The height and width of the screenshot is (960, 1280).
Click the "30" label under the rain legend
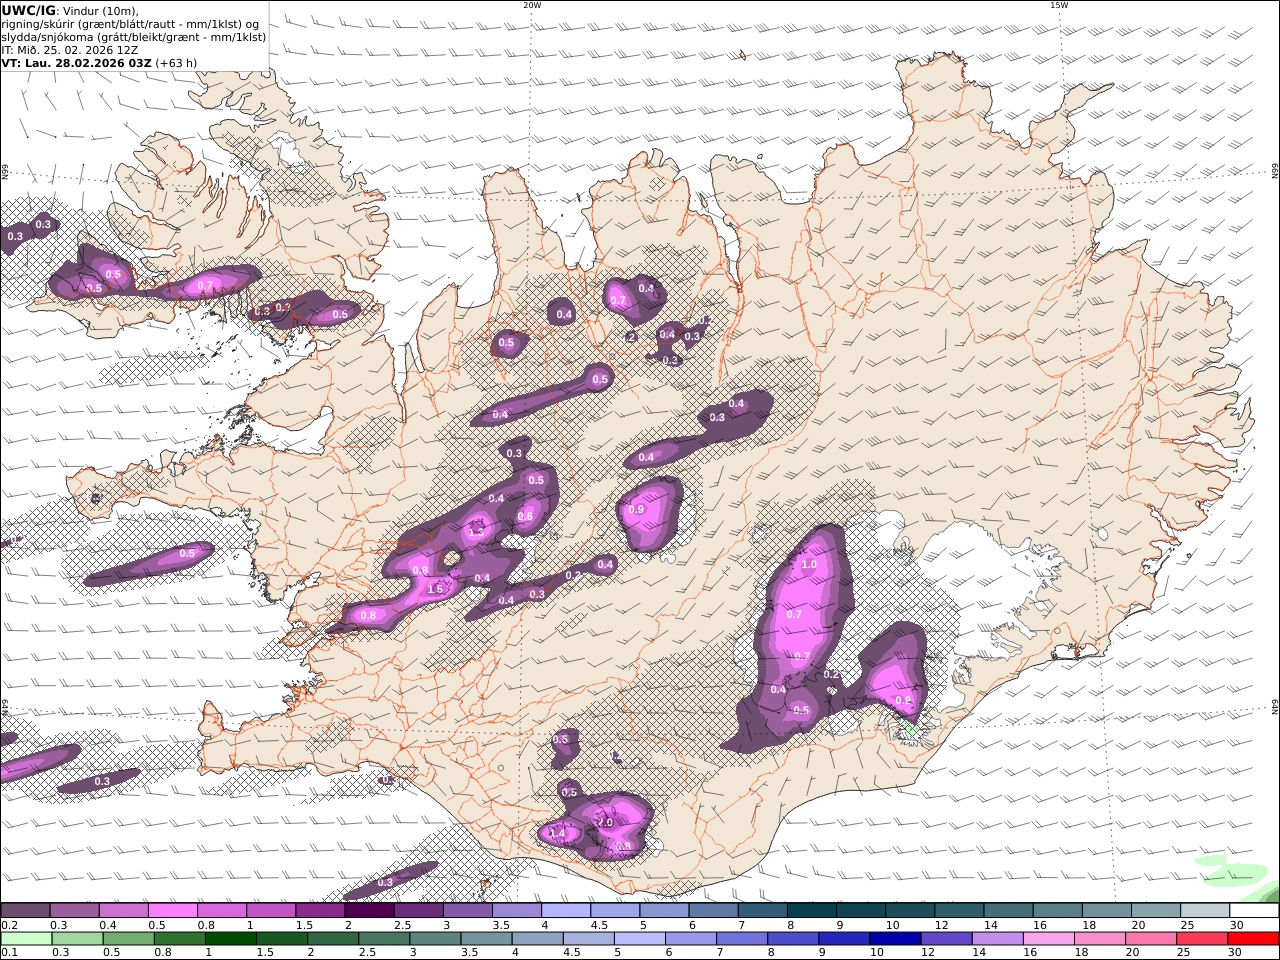(x=1236, y=953)
